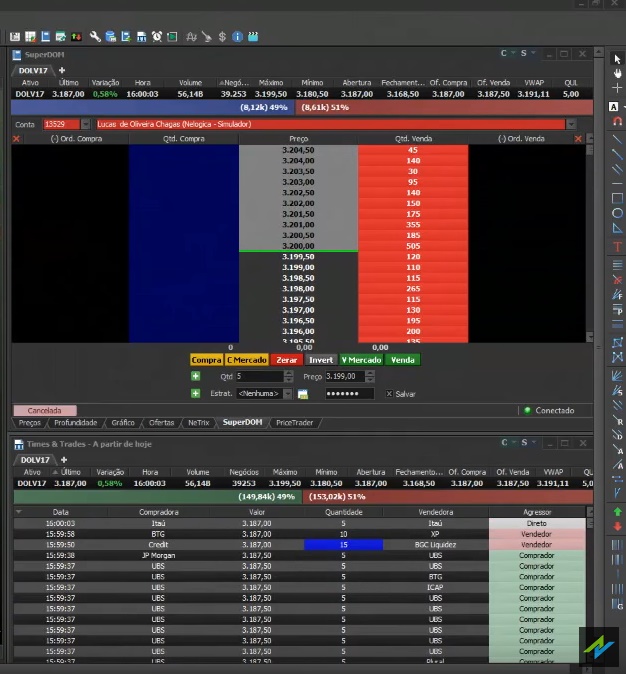Open the alarm clock alerts icon
The height and width of the screenshot is (674, 626).
point(157,37)
